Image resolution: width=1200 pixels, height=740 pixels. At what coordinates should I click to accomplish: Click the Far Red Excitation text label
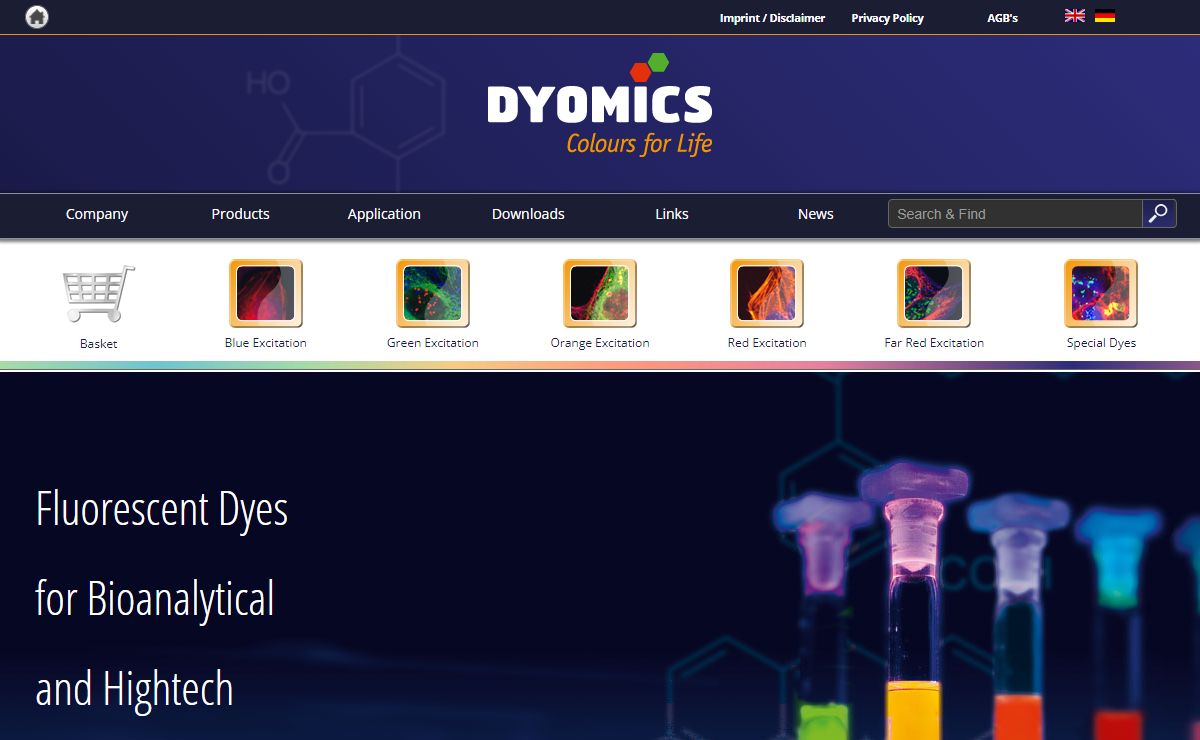click(x=933, y=343)
